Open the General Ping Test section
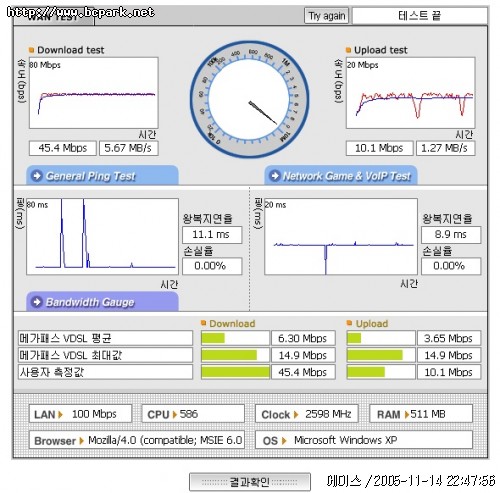This screenshot has width=500, height=493. [102, 175]
